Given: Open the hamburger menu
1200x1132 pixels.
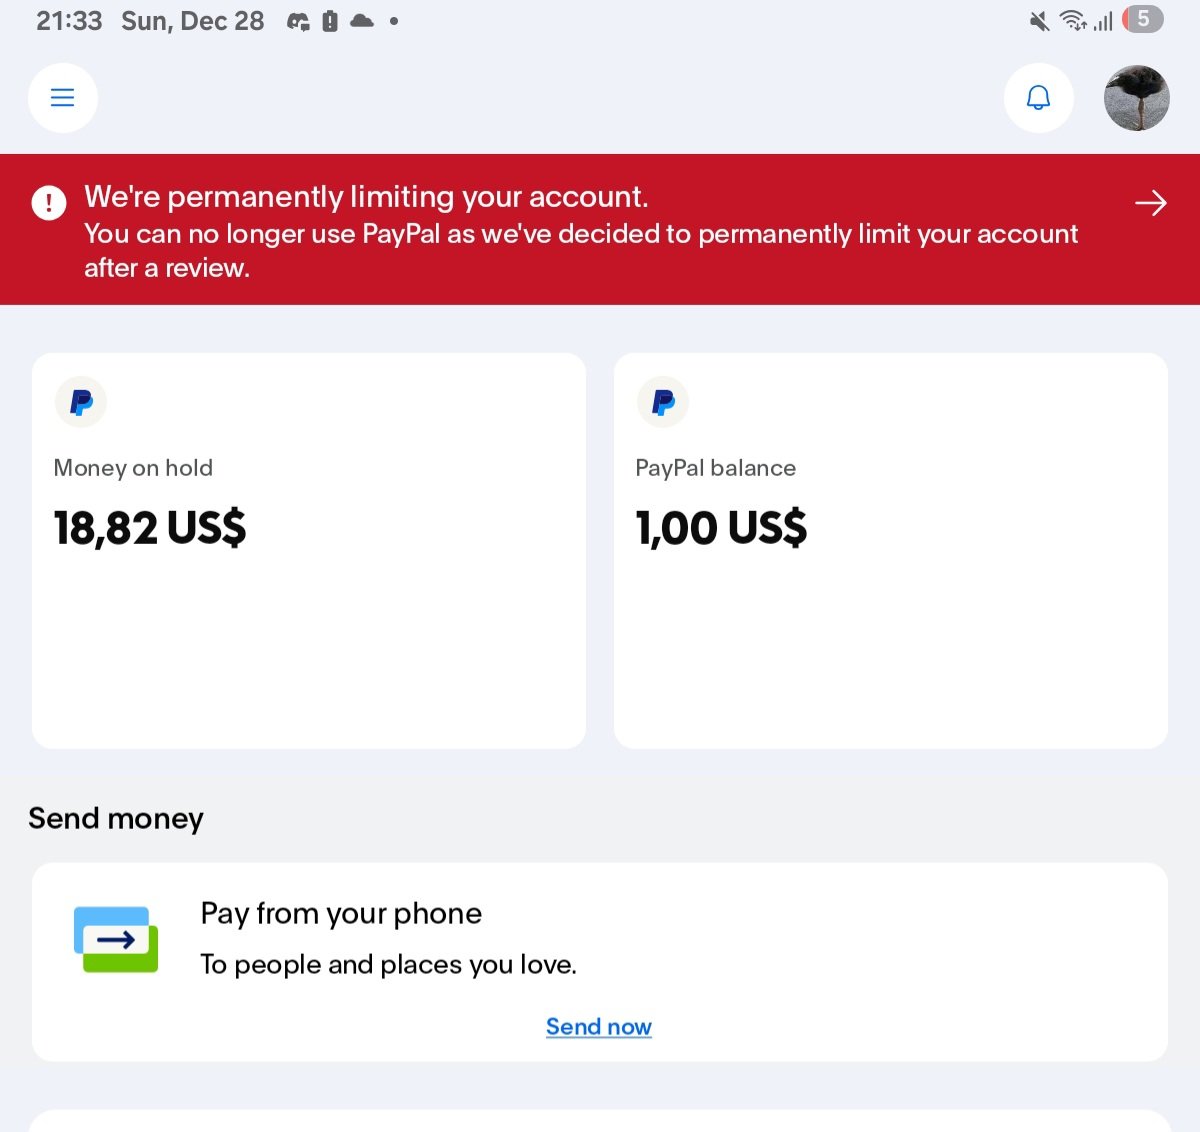Looking at the screenshot, I should pyautogui.click(x=63, y=98).
